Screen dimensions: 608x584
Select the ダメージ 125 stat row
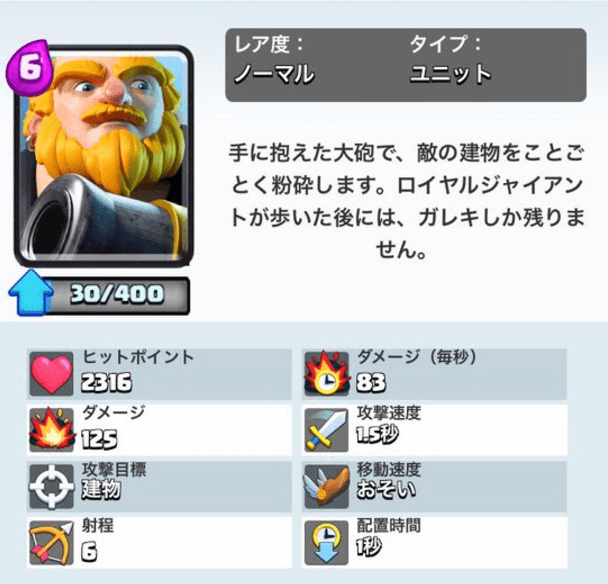pos(159,430)
